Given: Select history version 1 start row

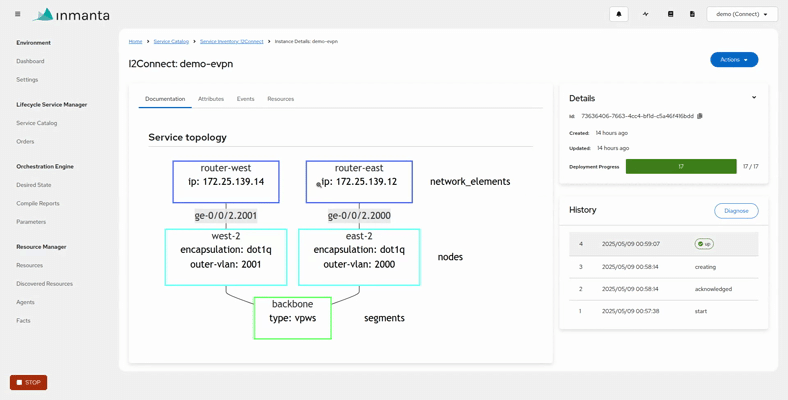Looking at the screenshot, I should point(663,311).
